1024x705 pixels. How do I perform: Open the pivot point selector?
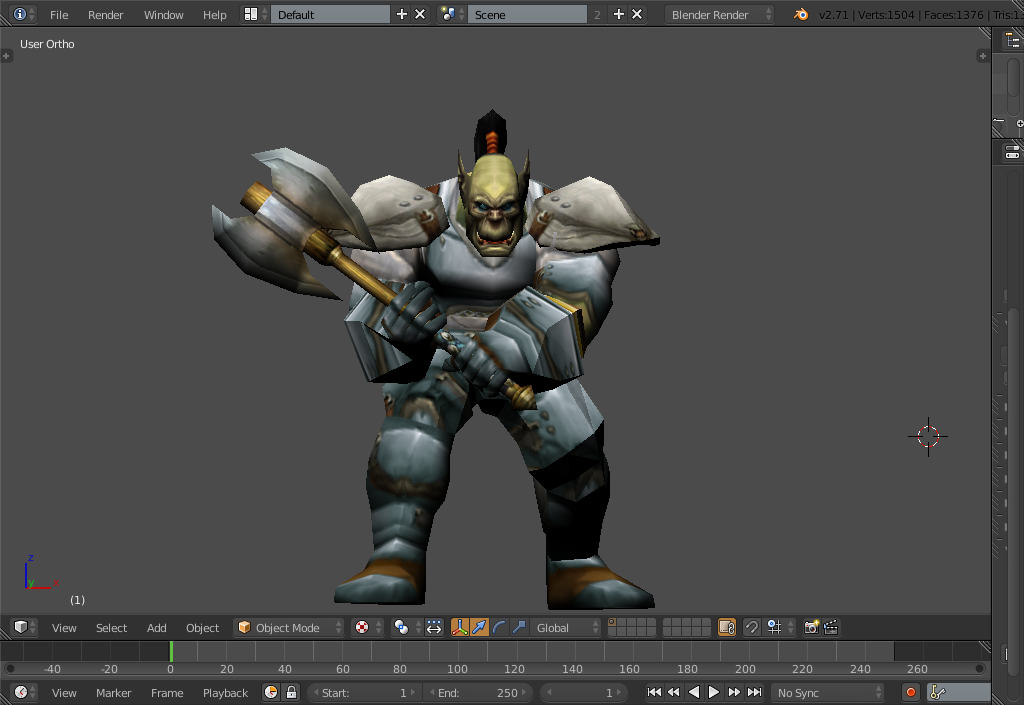coord(406,627)
